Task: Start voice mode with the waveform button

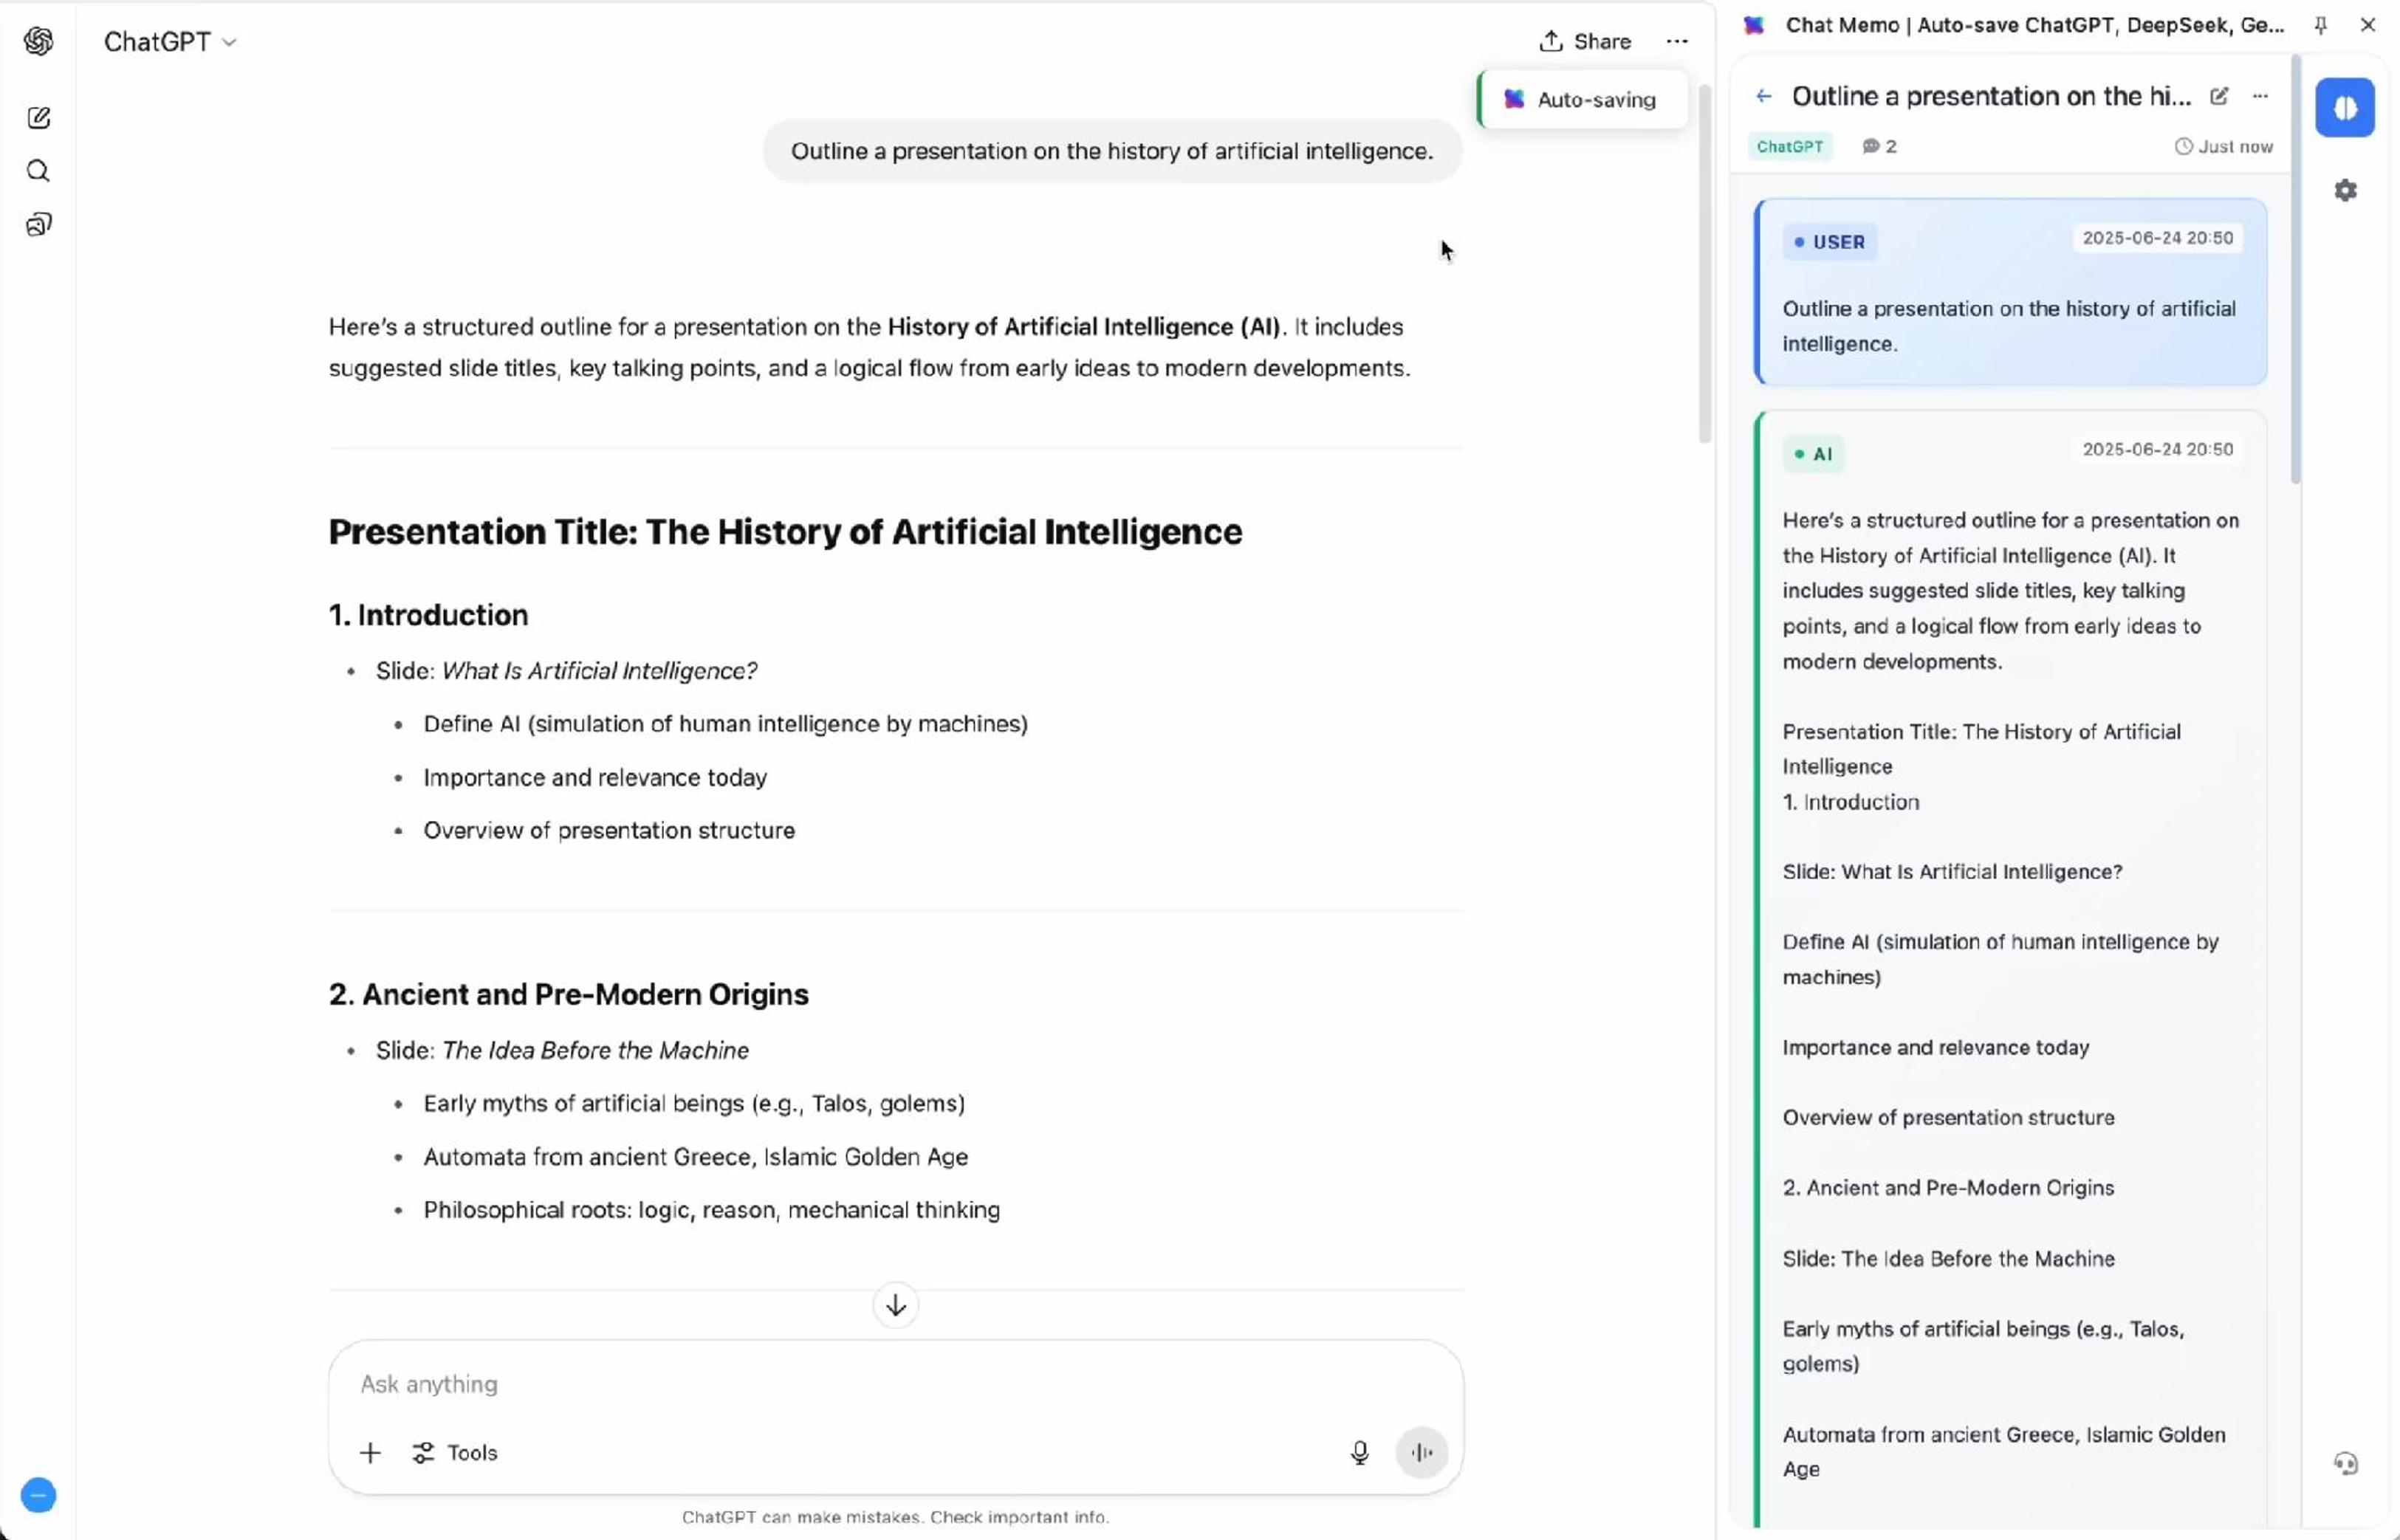Action: click(x=1421, y=1452)
